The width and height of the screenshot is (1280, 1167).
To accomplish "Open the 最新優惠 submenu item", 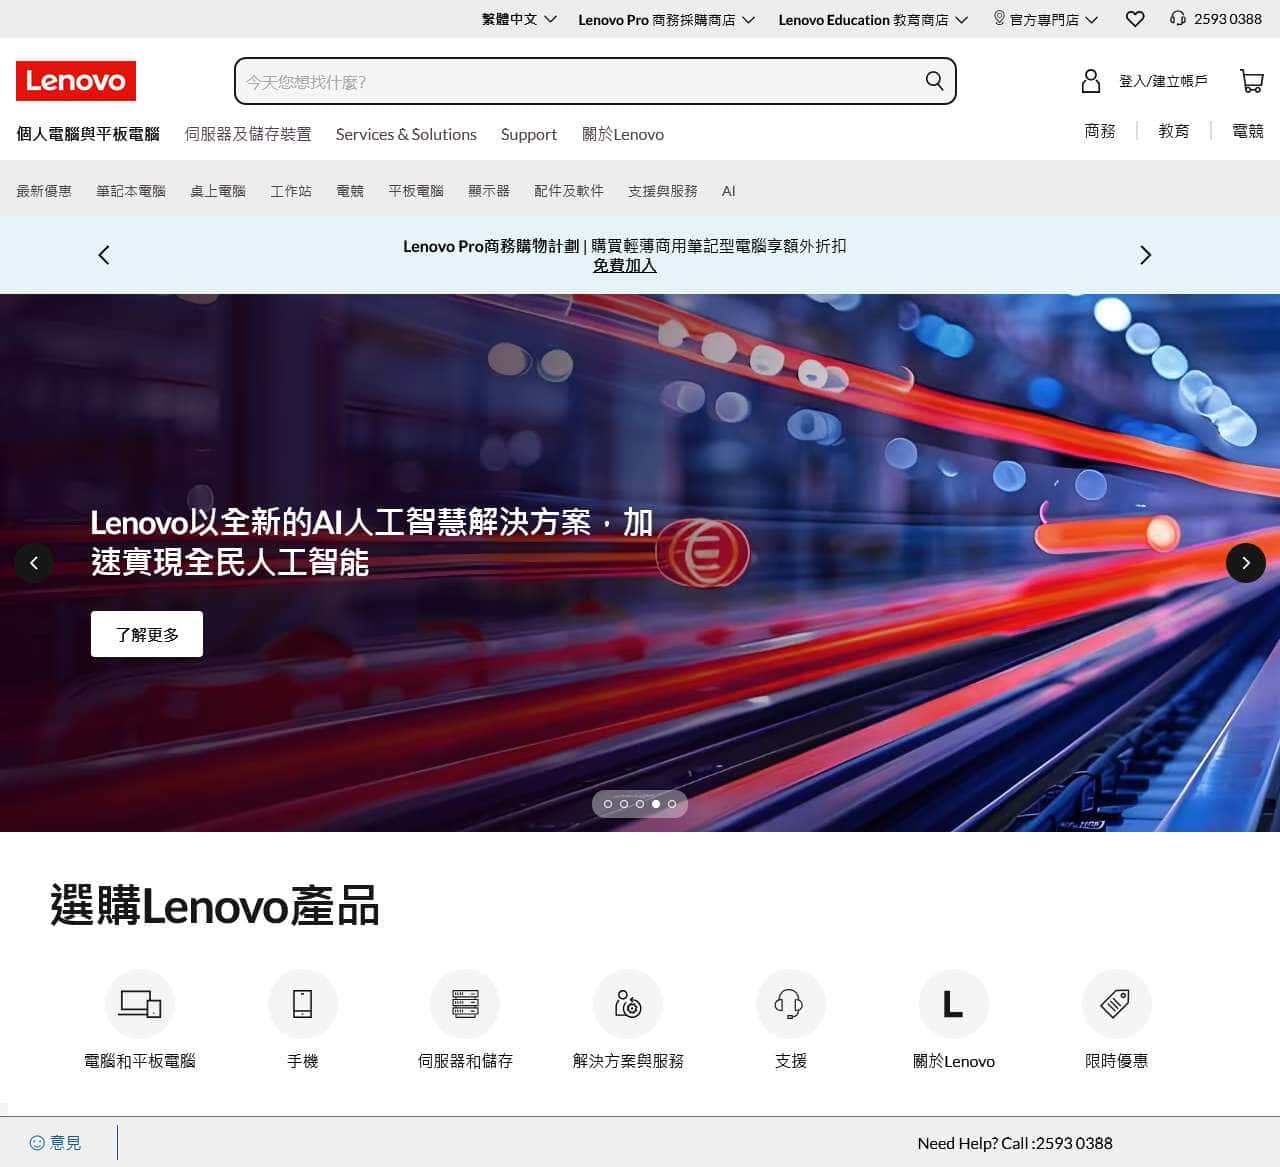I will pyautogui.click(x=44, y=191).
